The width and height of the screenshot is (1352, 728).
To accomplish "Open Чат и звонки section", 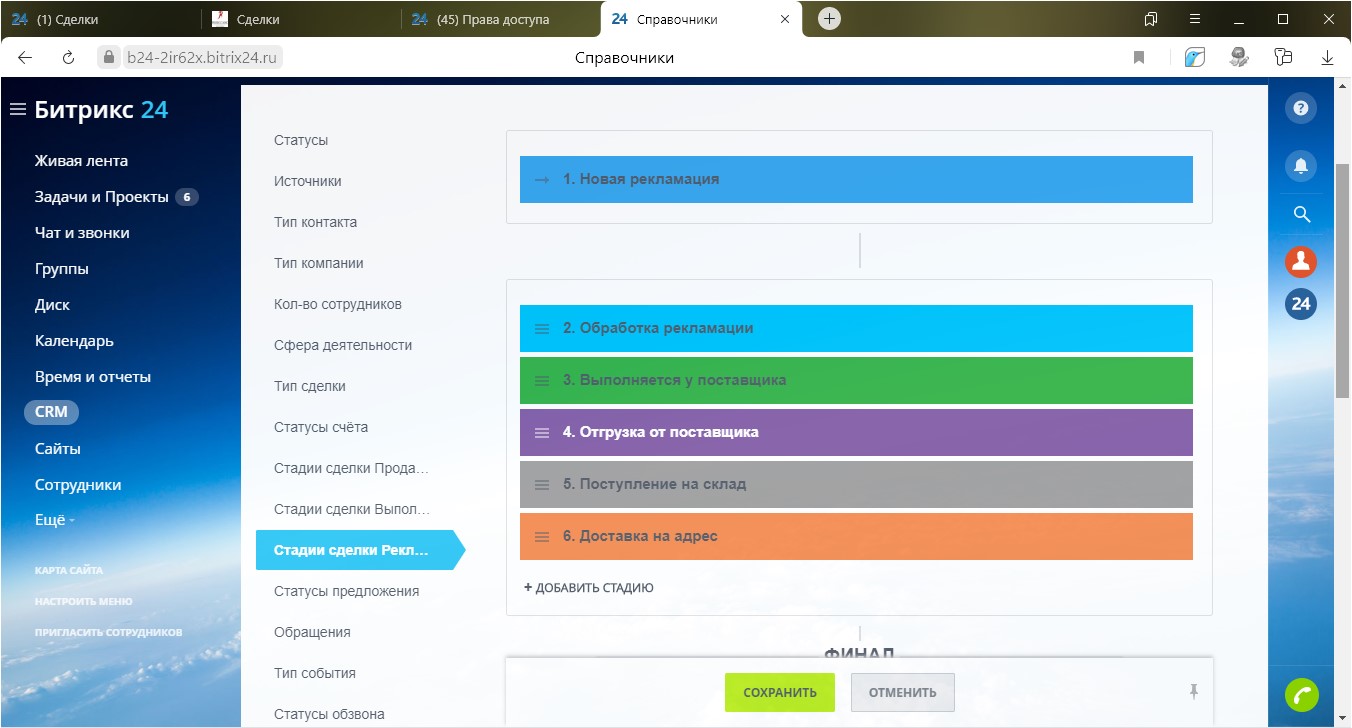I will (82, 233).
